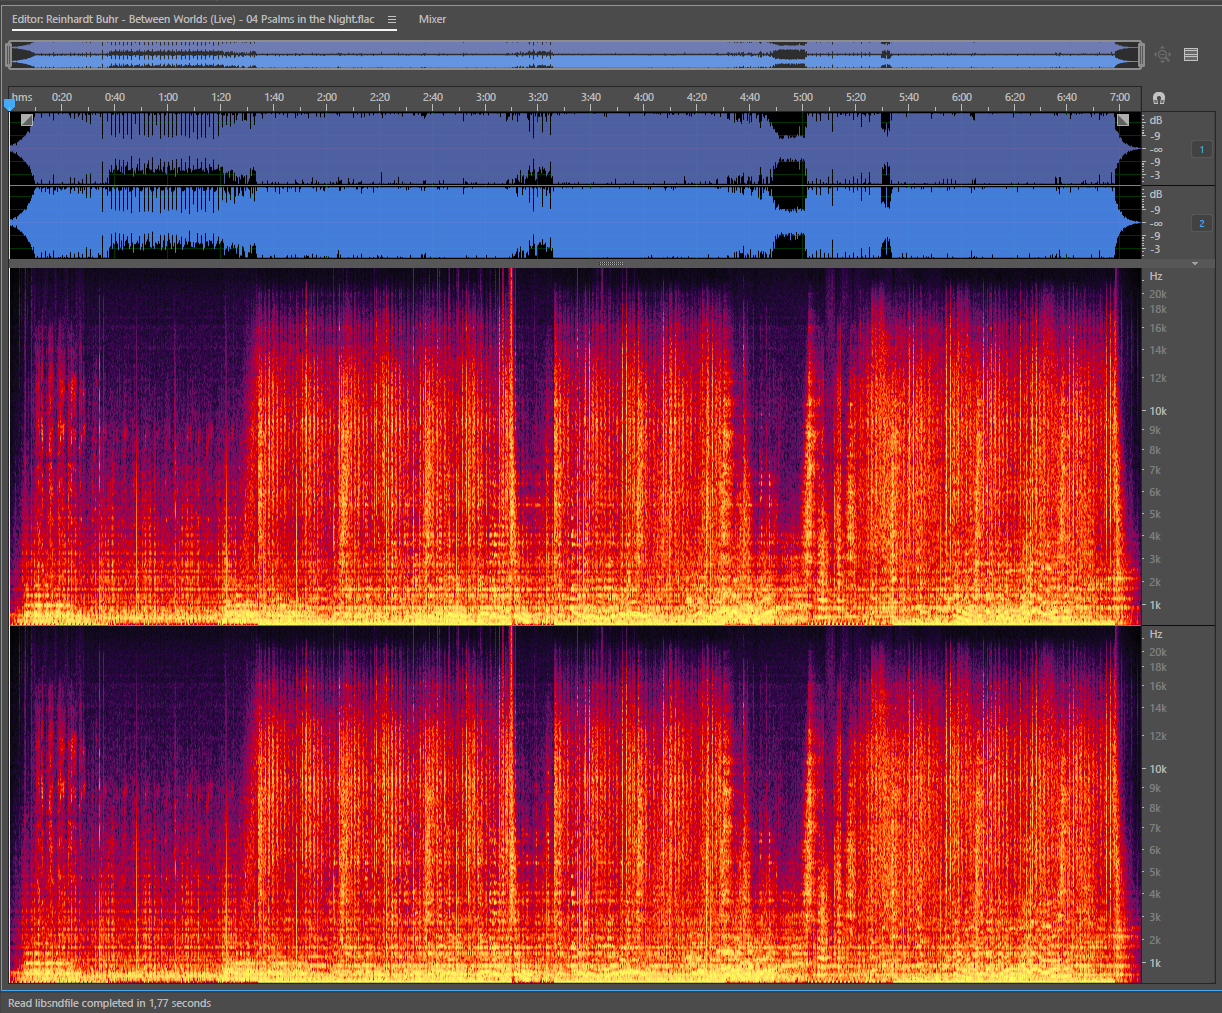Toggle the snapping magnet icon
This screenshot has height=1013, width=1222.
click(1158, 98)
